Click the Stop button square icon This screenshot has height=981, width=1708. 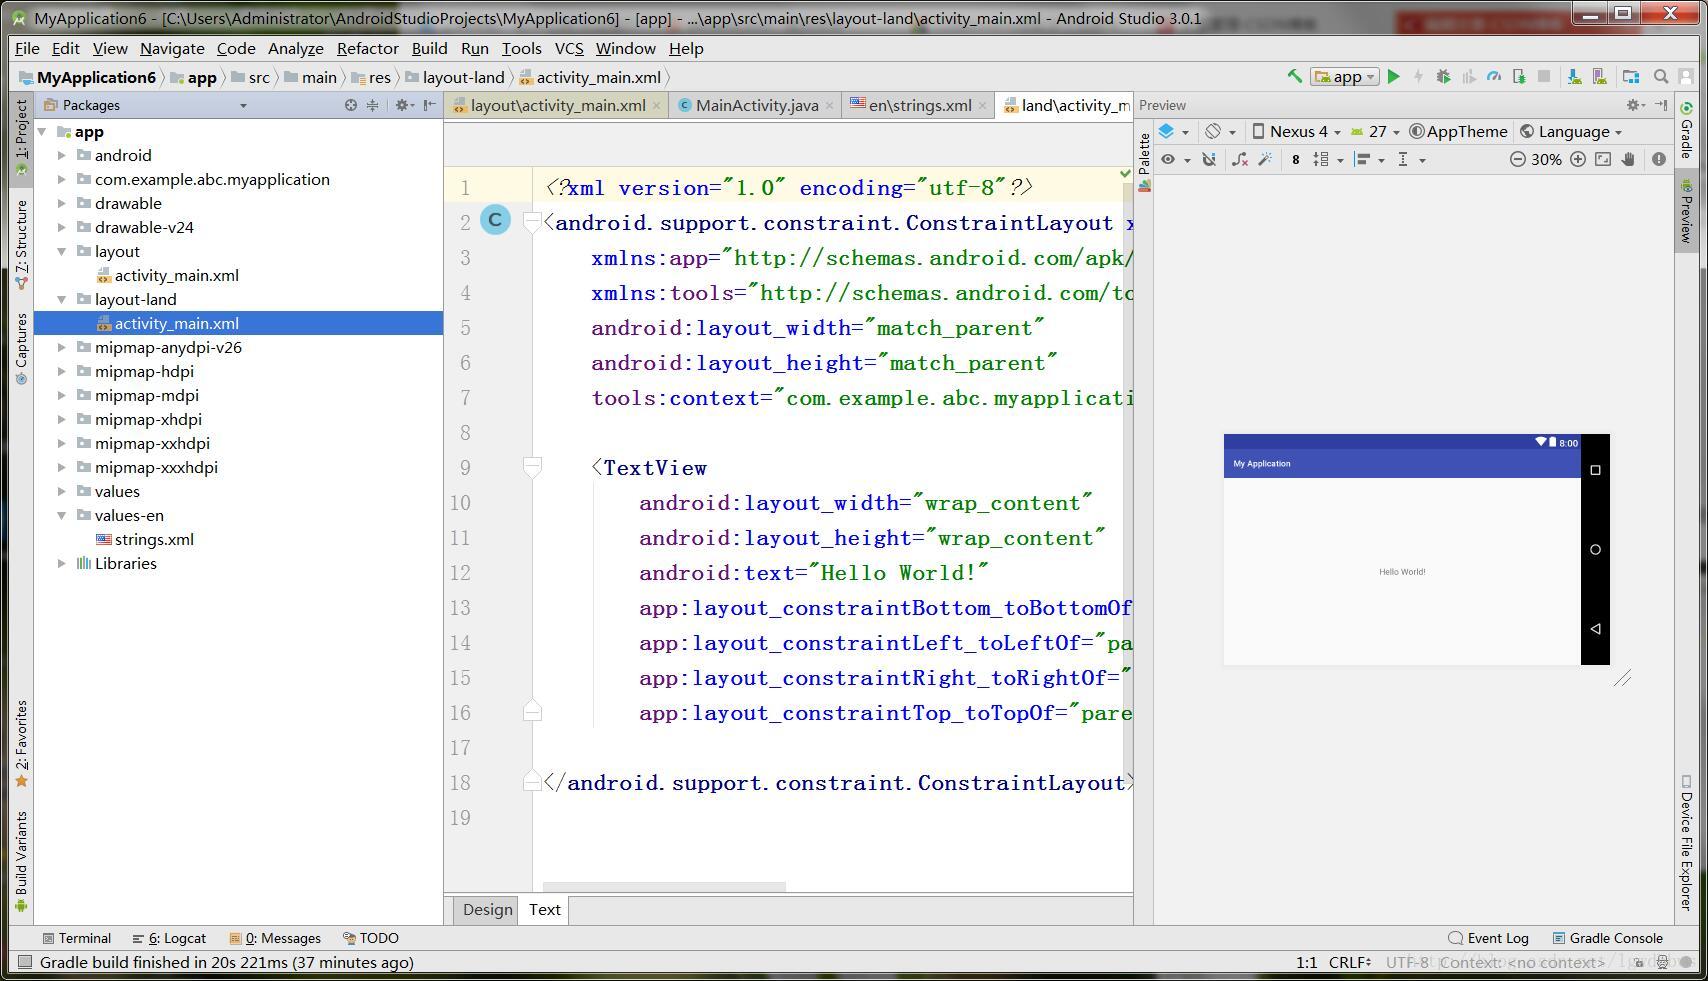1544,77
